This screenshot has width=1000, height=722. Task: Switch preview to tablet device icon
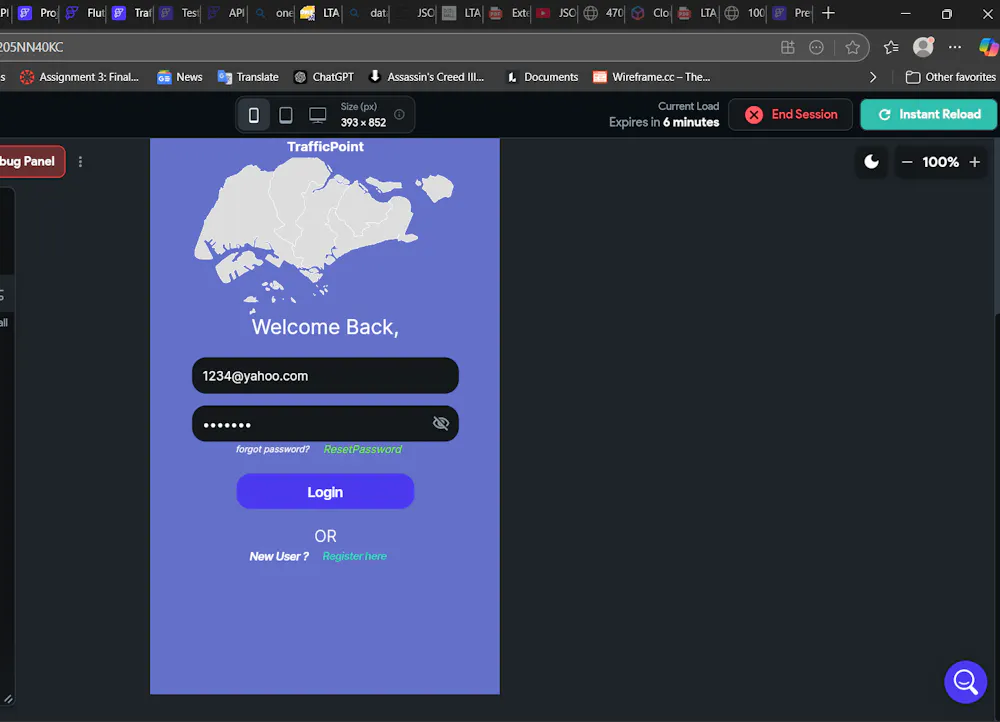point(286,115)
